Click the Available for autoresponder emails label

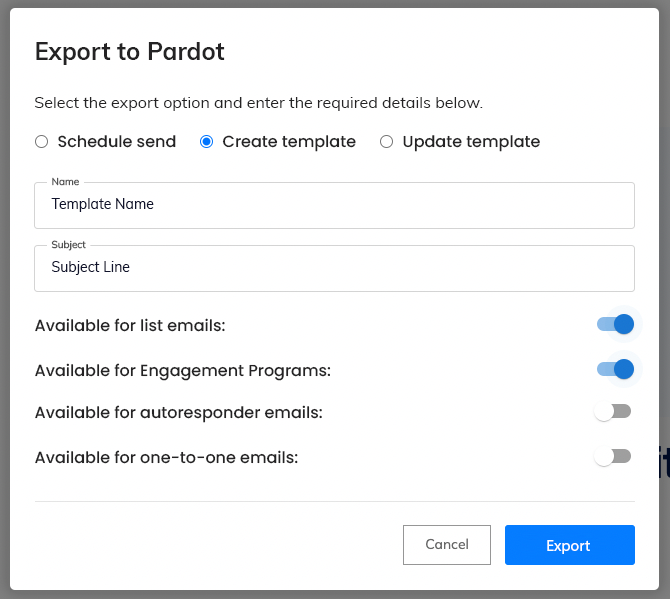[178, 412]
